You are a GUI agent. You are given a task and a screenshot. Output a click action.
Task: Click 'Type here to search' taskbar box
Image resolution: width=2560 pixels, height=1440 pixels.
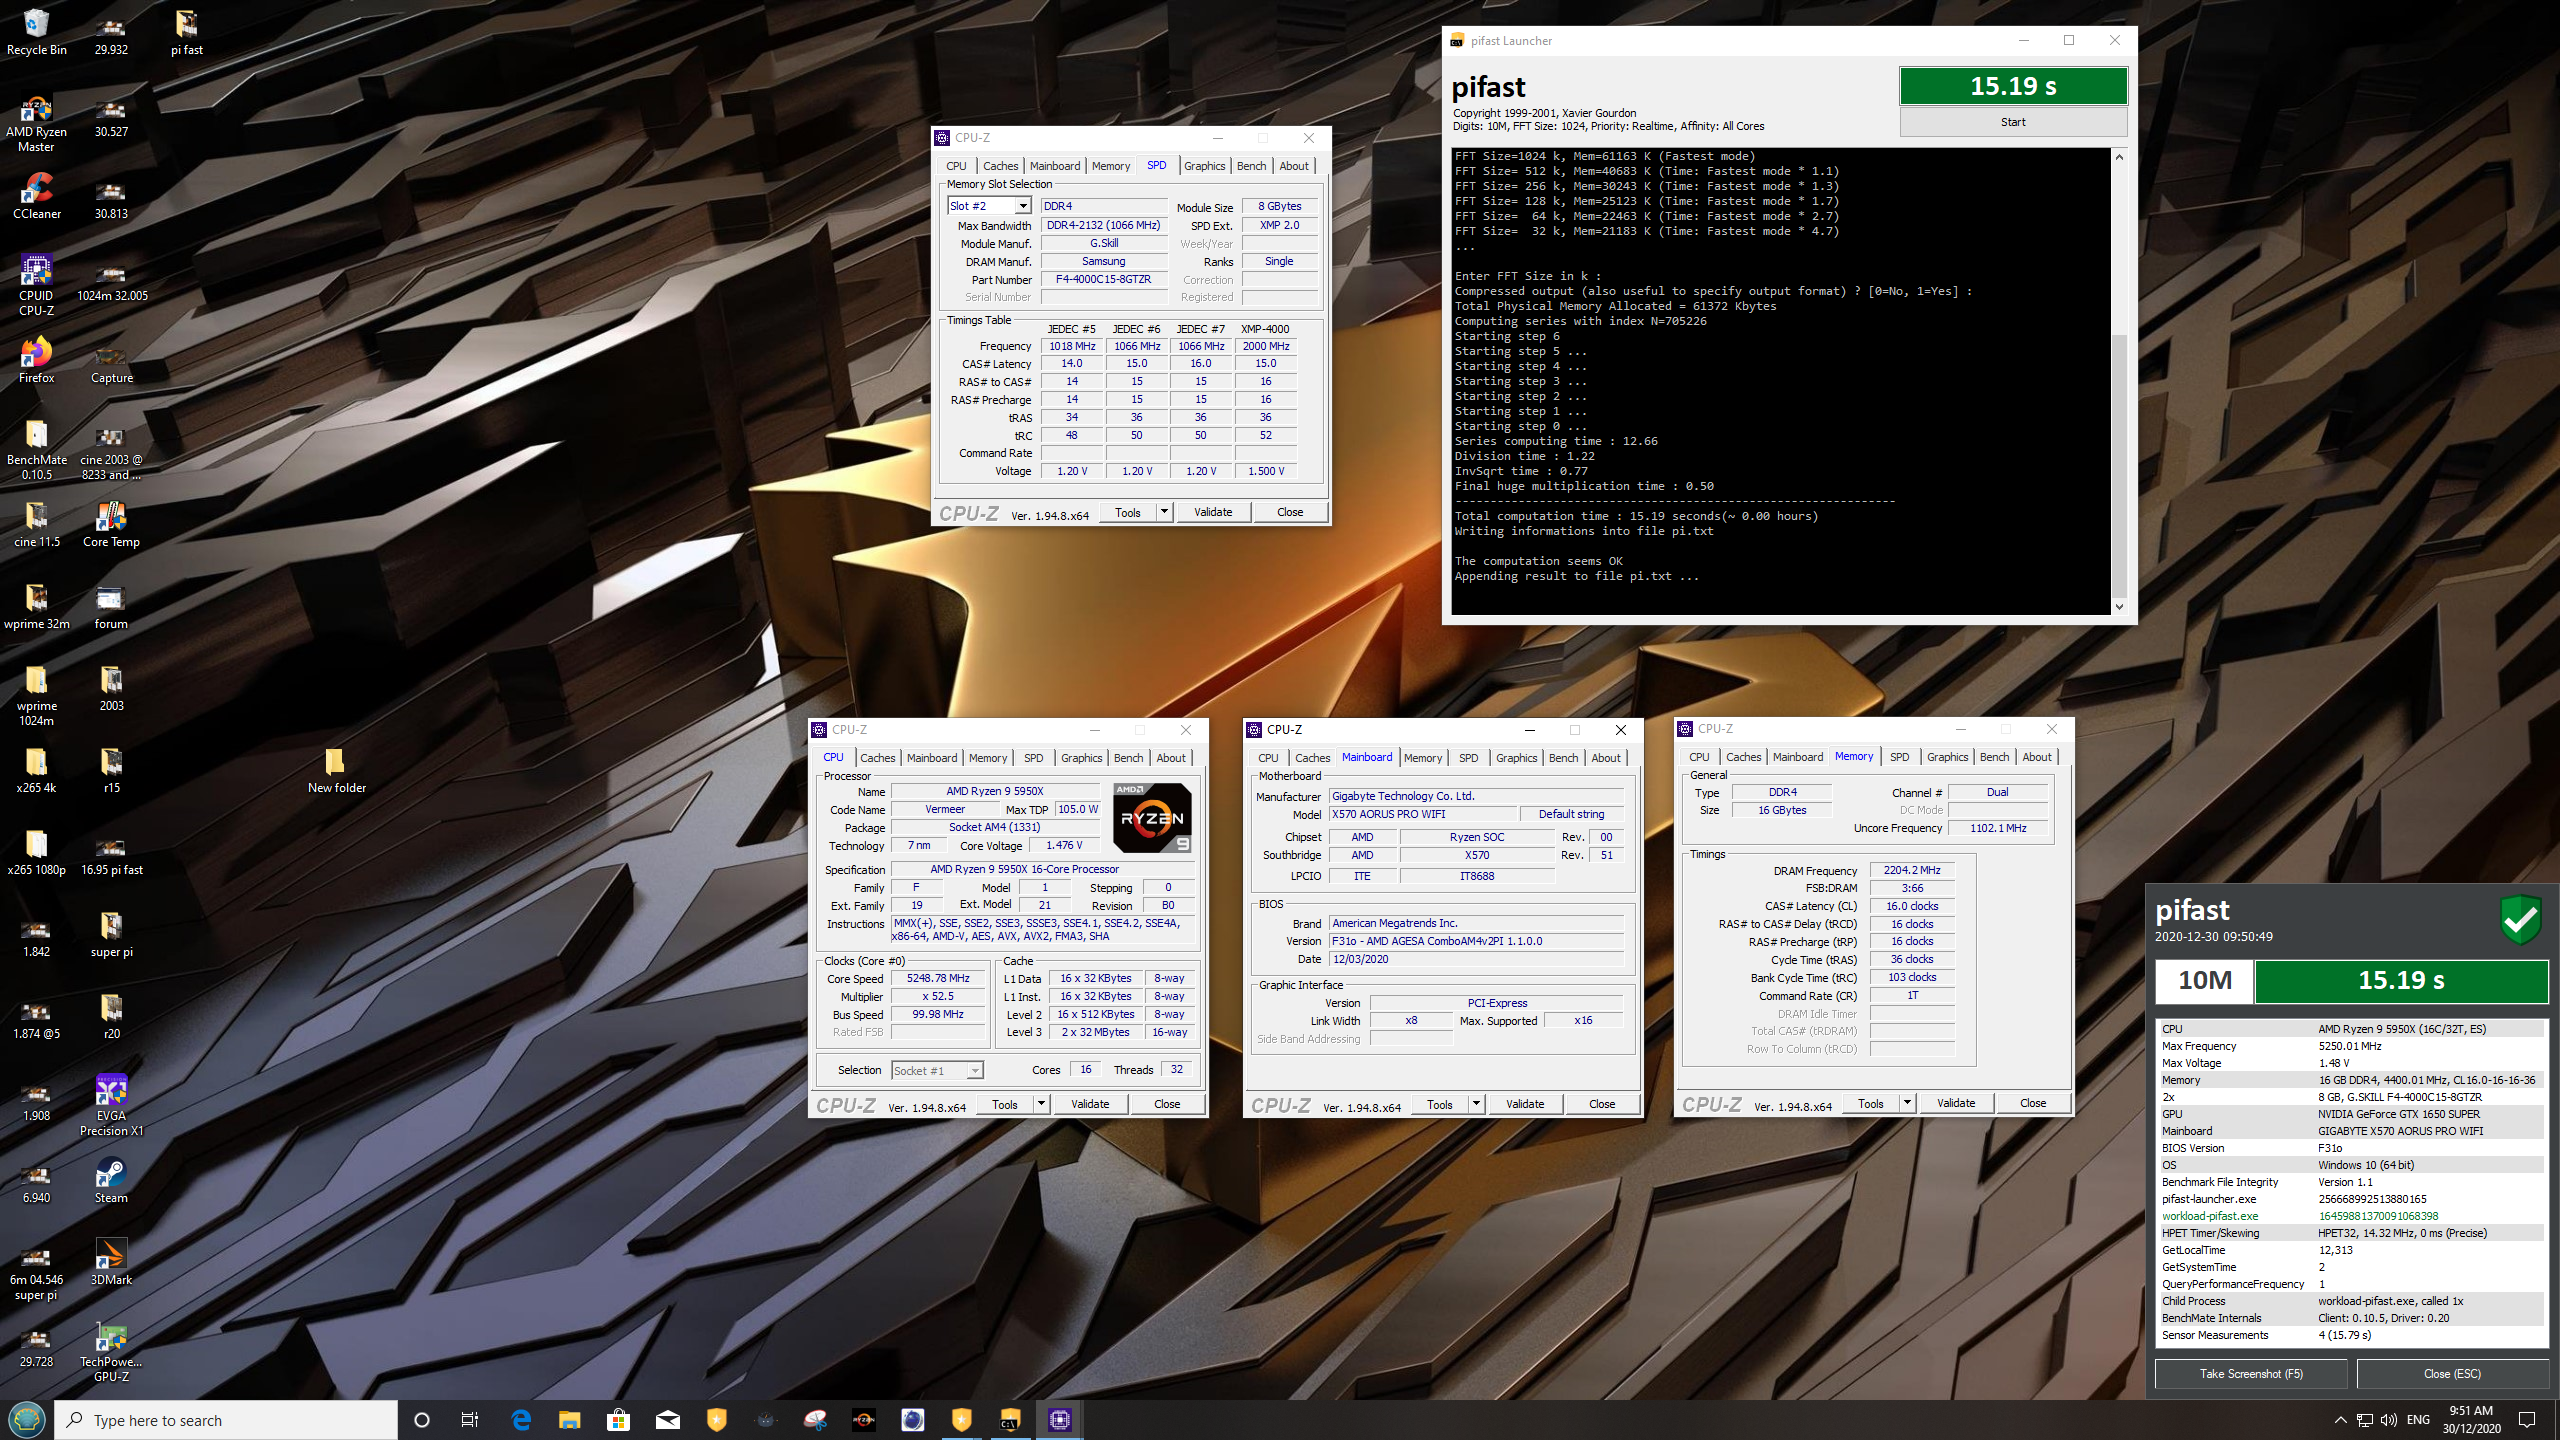pos(226,1420)
